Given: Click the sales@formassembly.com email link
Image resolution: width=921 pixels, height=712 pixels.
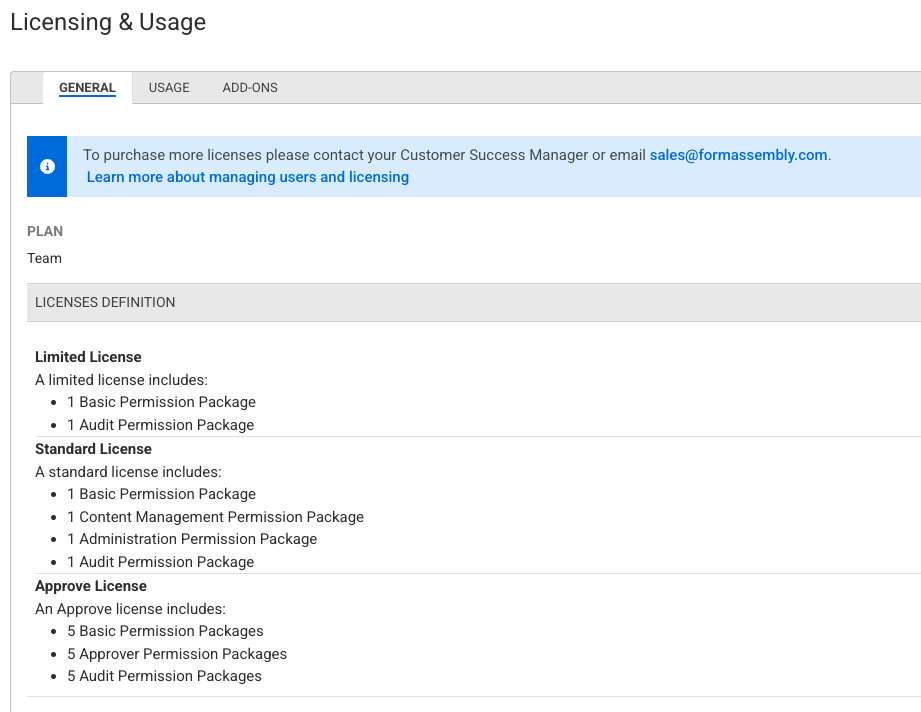Looking at the screenshot, I should click(739, 155).
